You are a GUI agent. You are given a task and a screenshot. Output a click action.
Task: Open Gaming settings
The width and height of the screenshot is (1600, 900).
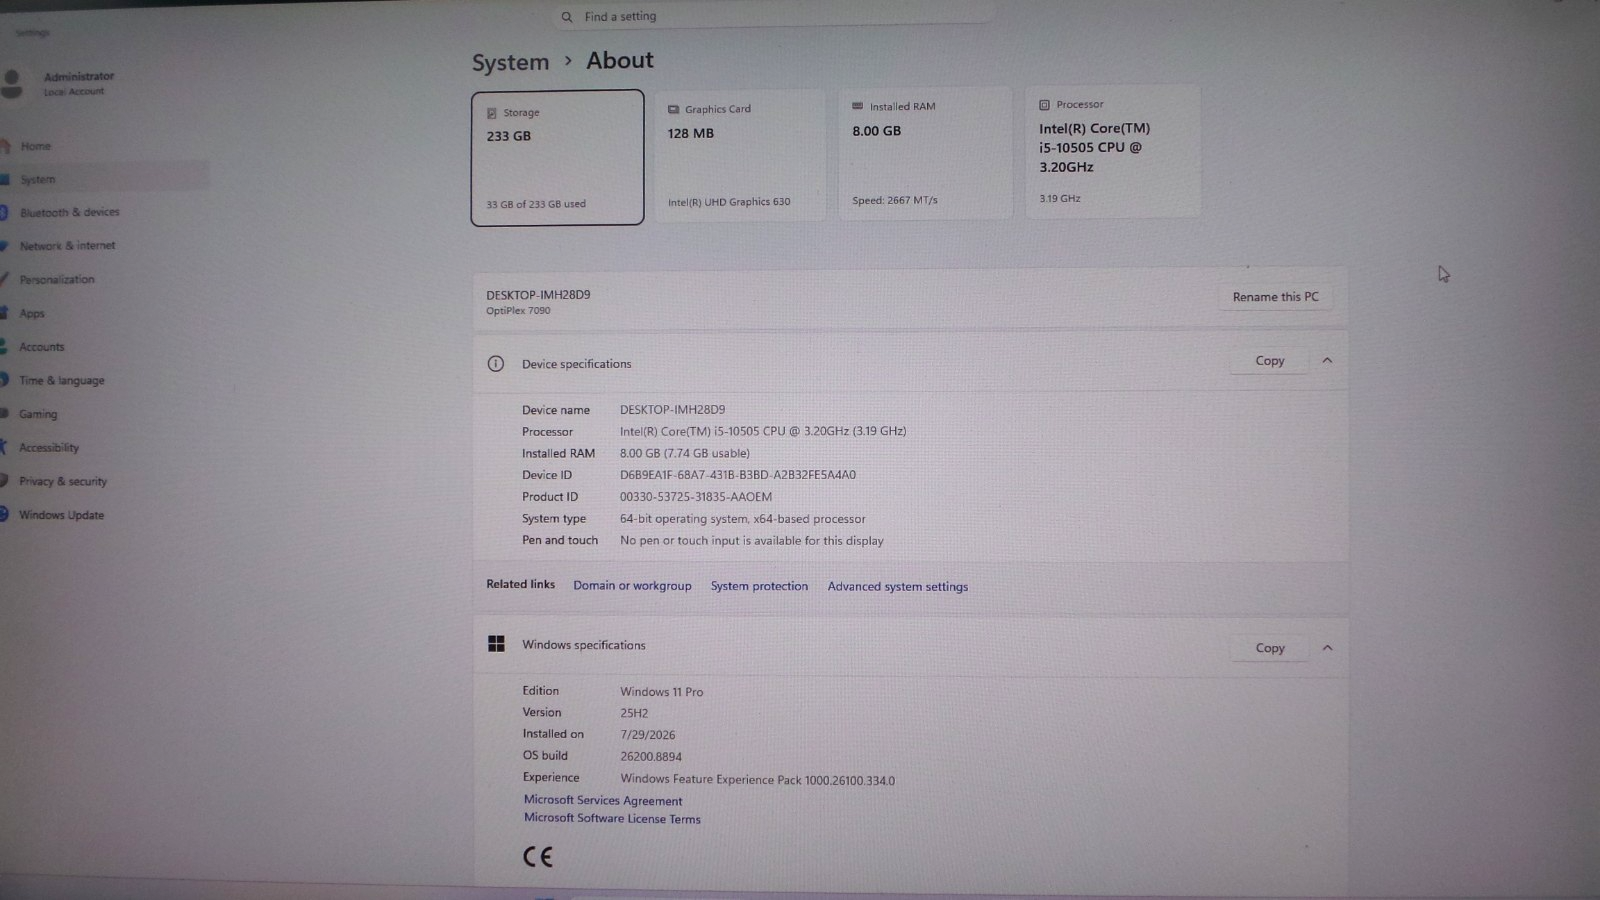click(x=38, y=414)
